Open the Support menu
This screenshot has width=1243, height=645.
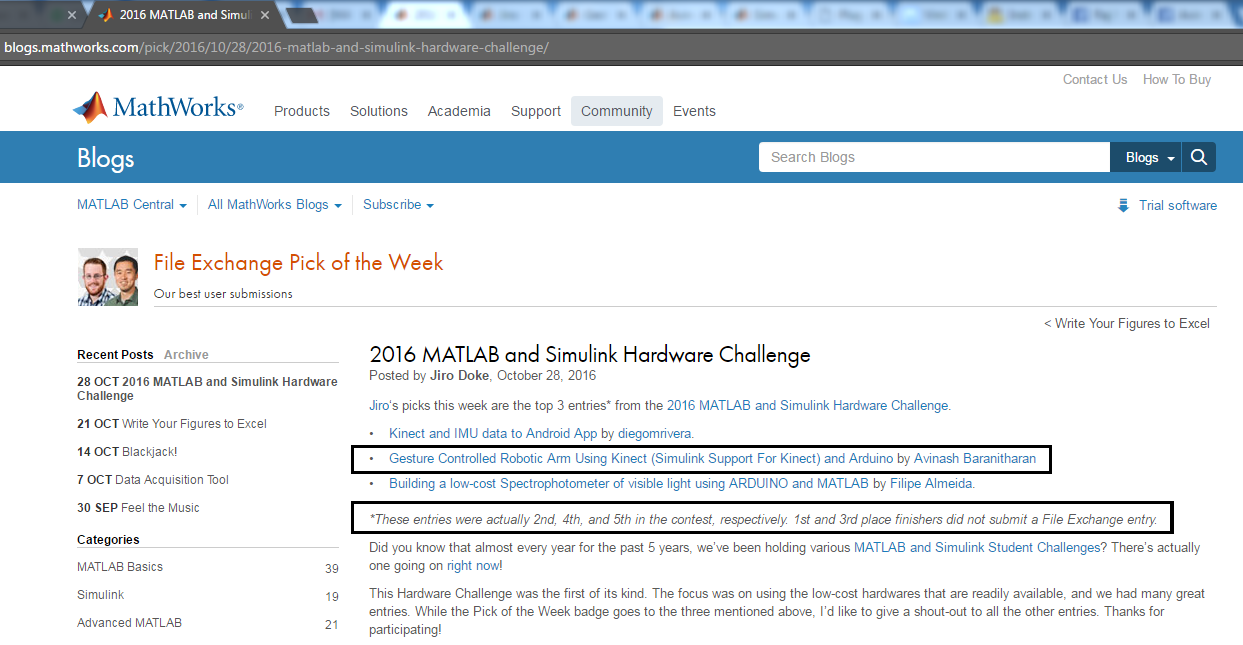point(536,111)
